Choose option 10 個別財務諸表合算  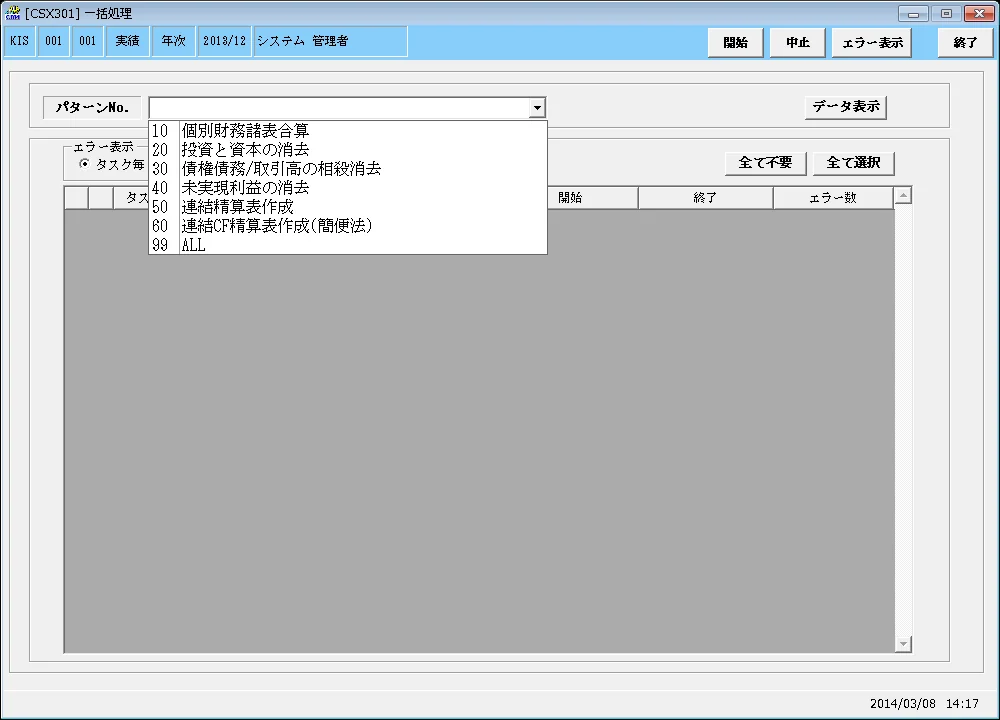point(348,131)
